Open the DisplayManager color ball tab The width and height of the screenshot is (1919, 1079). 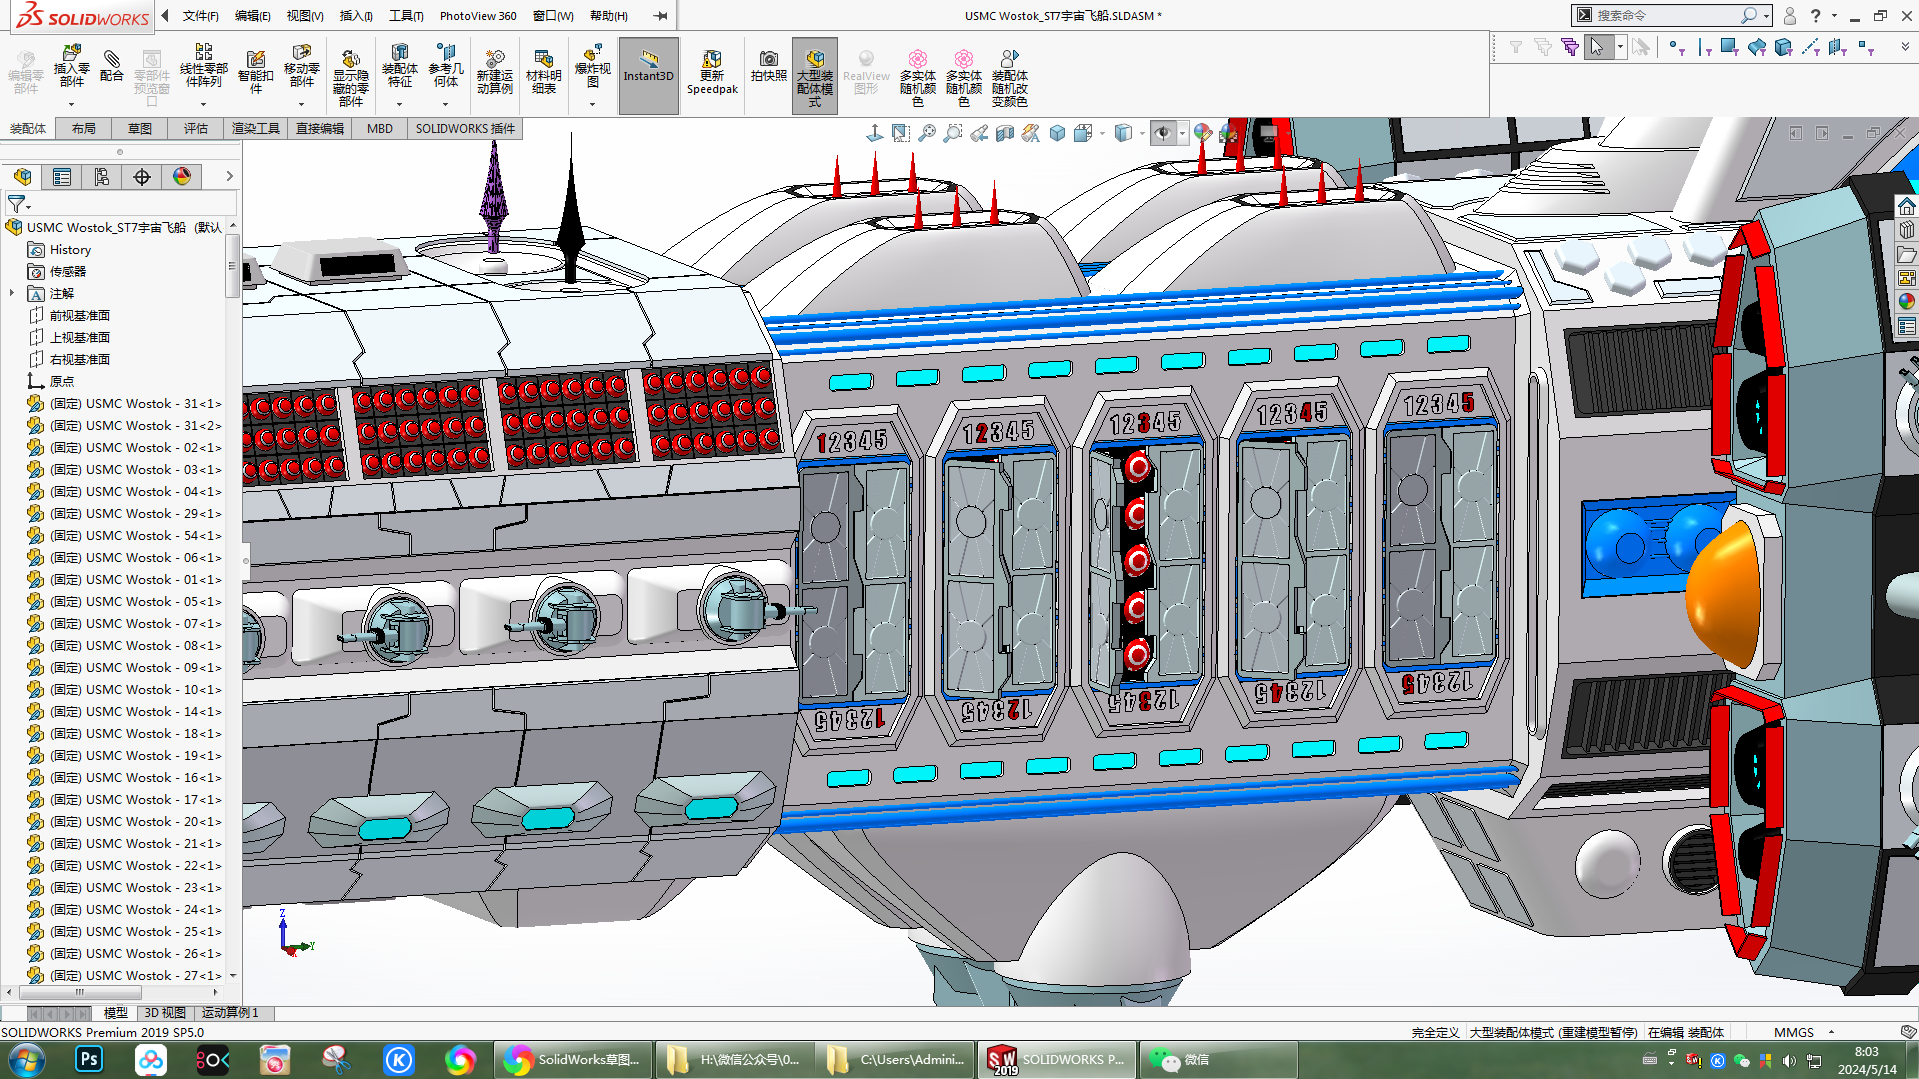pyautogui.click(x=182, y=177)
